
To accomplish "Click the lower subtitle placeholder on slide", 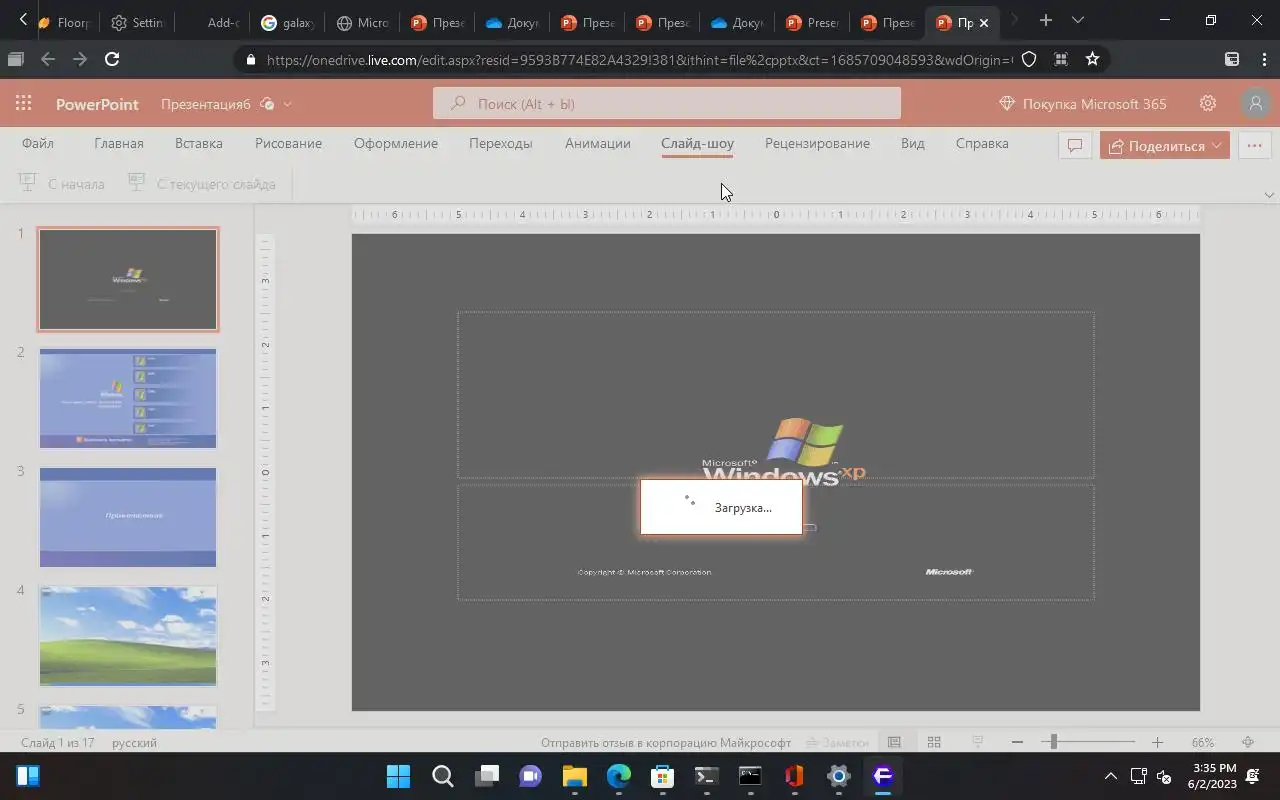I will pos(776,542).
